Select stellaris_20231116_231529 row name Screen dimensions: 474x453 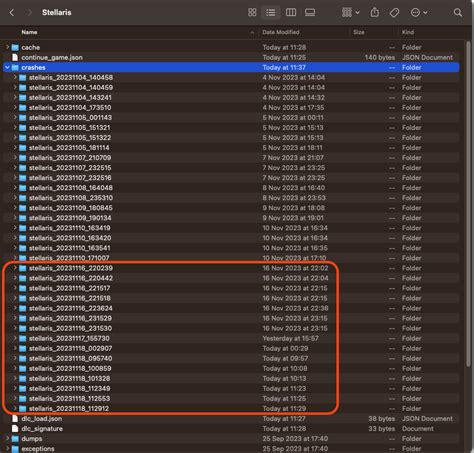(70, 318)
